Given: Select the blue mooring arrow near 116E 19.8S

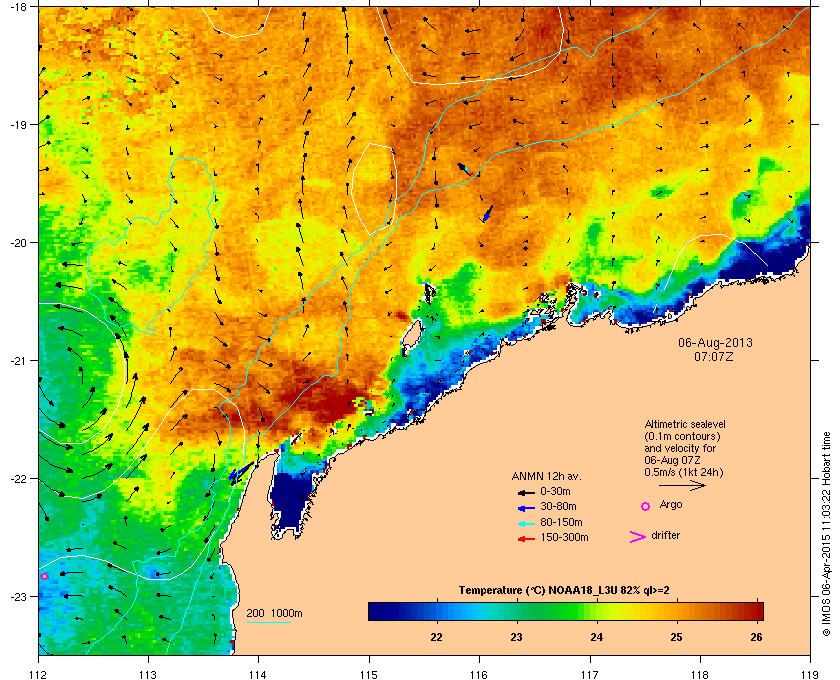Looking at the screenshot, I should (x=487, y=213).
